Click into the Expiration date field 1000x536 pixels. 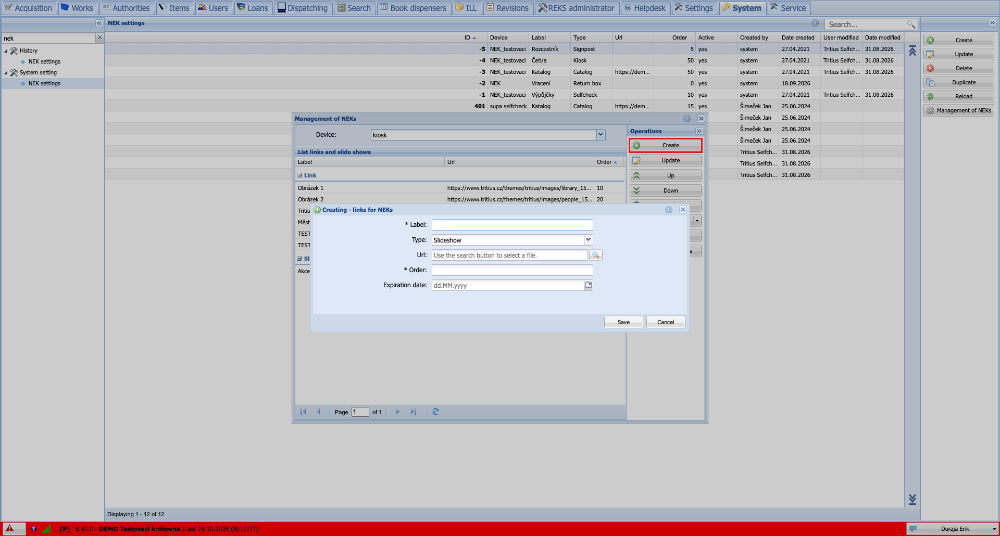tap(508, 285)
